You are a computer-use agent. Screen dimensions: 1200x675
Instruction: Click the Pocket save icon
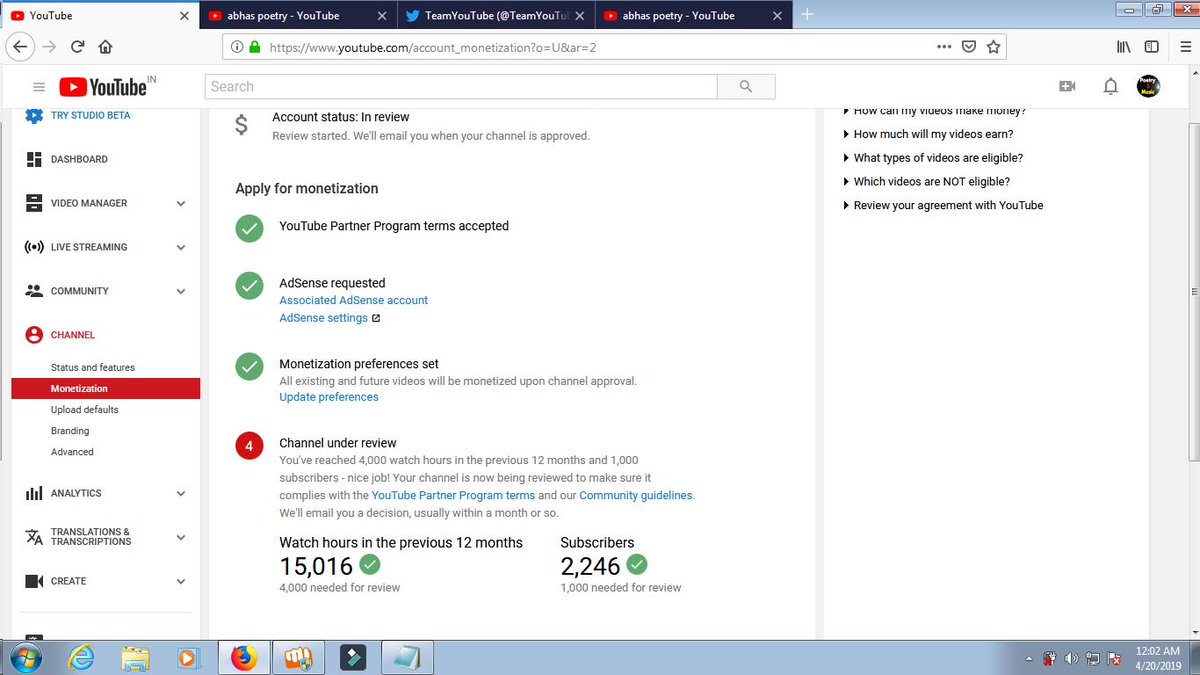click(969, 47)
